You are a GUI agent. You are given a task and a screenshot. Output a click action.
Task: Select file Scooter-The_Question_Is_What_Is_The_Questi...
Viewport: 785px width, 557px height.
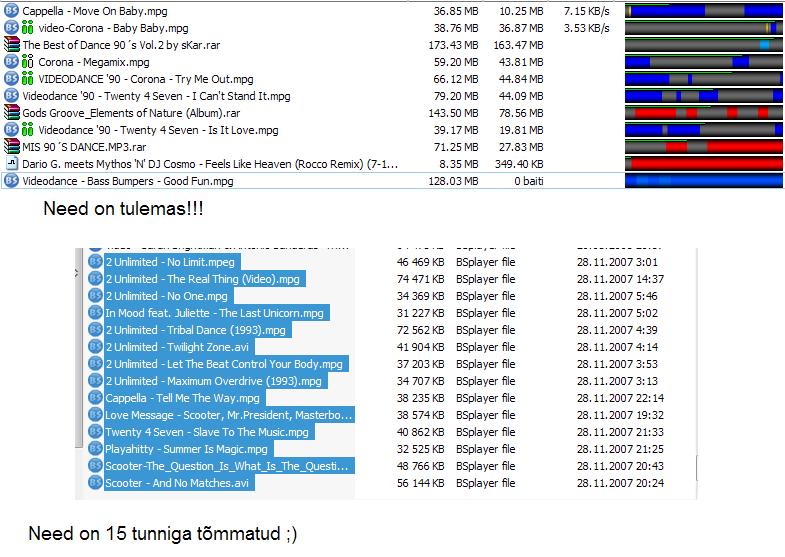tap(229, 466)
